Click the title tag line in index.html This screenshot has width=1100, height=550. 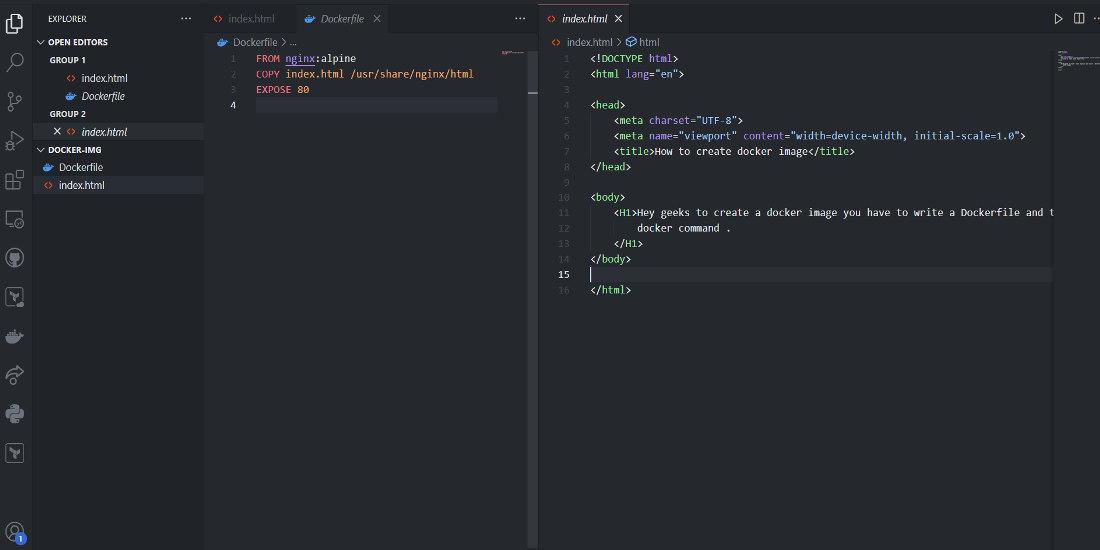(x=734, y=151)
